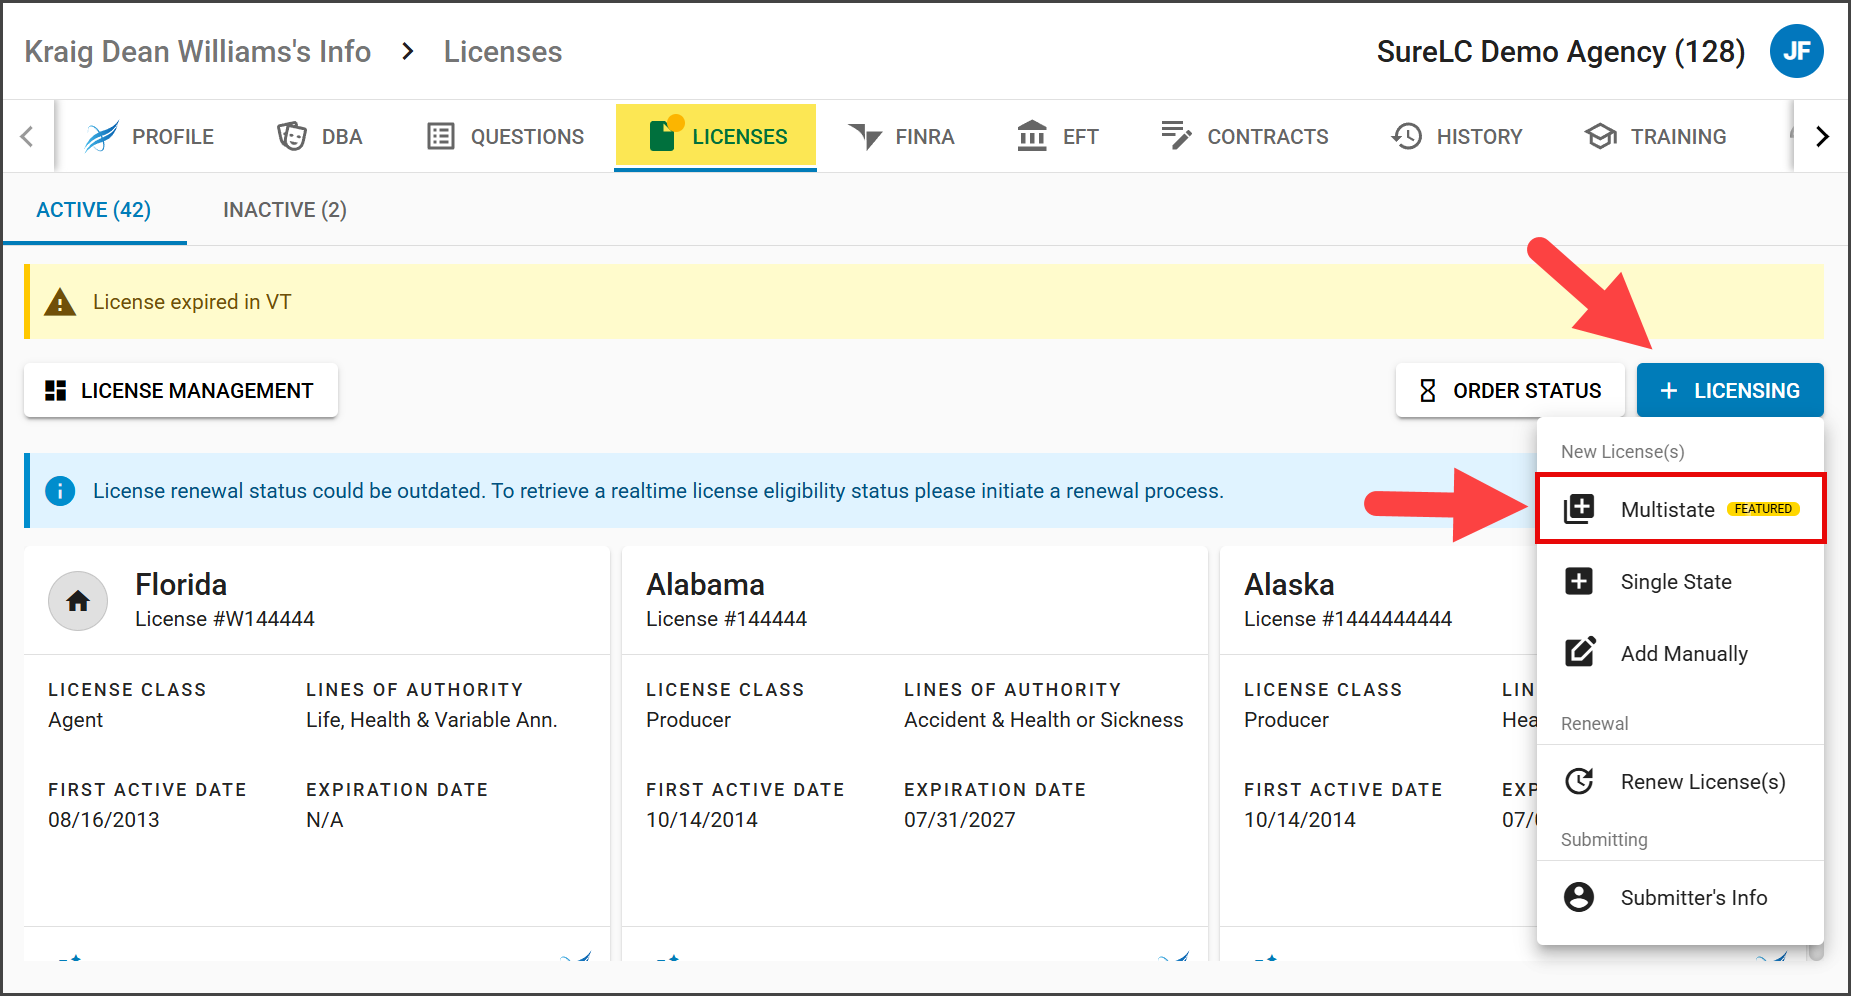Click the Profile feather icon

[x=101, y=136]
